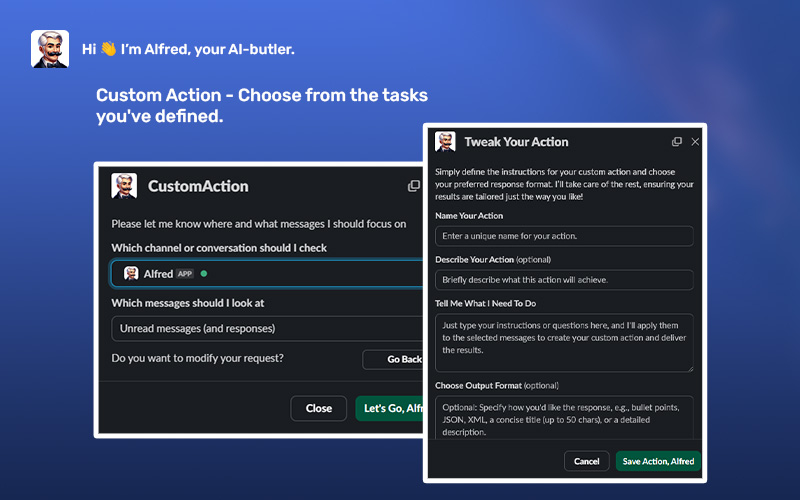This screenshot has height=500, width=800.
Task: Click the Close button in CustomAction dialog
Action: point(319,408)
